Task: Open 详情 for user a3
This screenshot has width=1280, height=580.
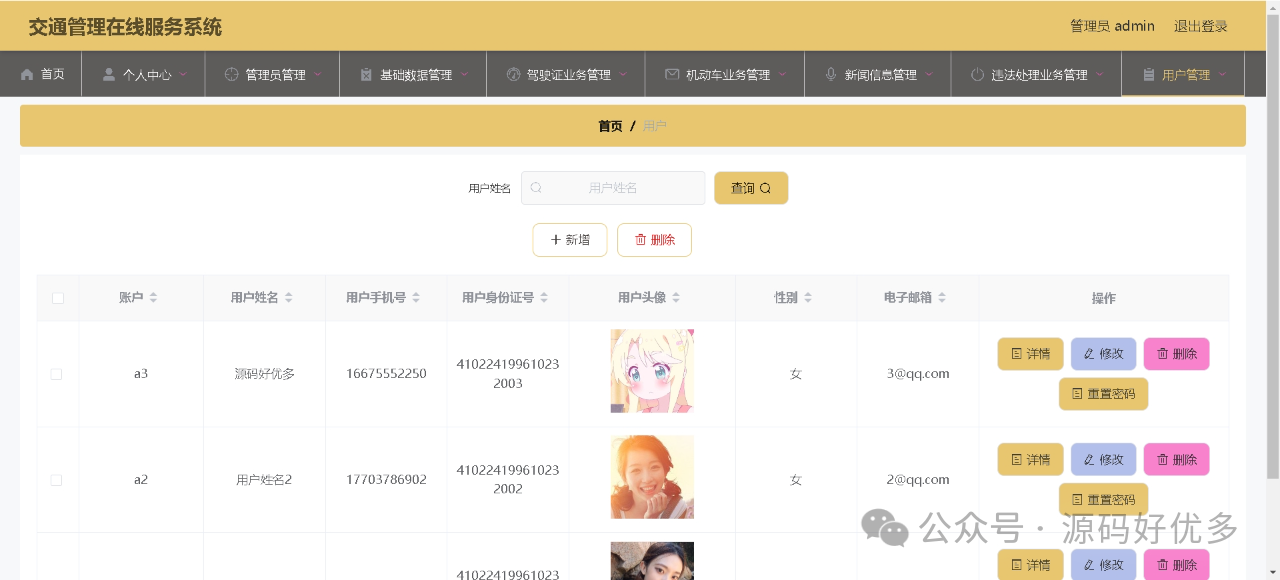Action: click(1030, 354)
